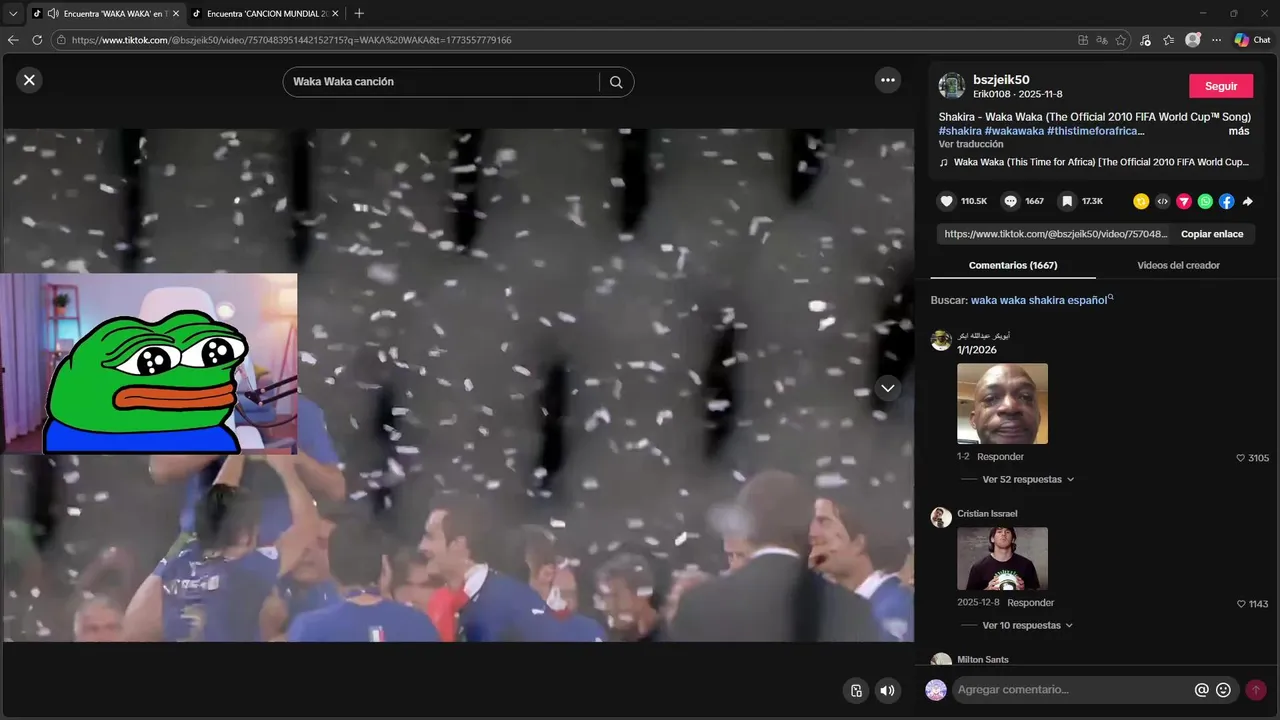Open browser profile avatar
The image size is (1280, 720).
pyautogui.click(x=1193, y=40)
